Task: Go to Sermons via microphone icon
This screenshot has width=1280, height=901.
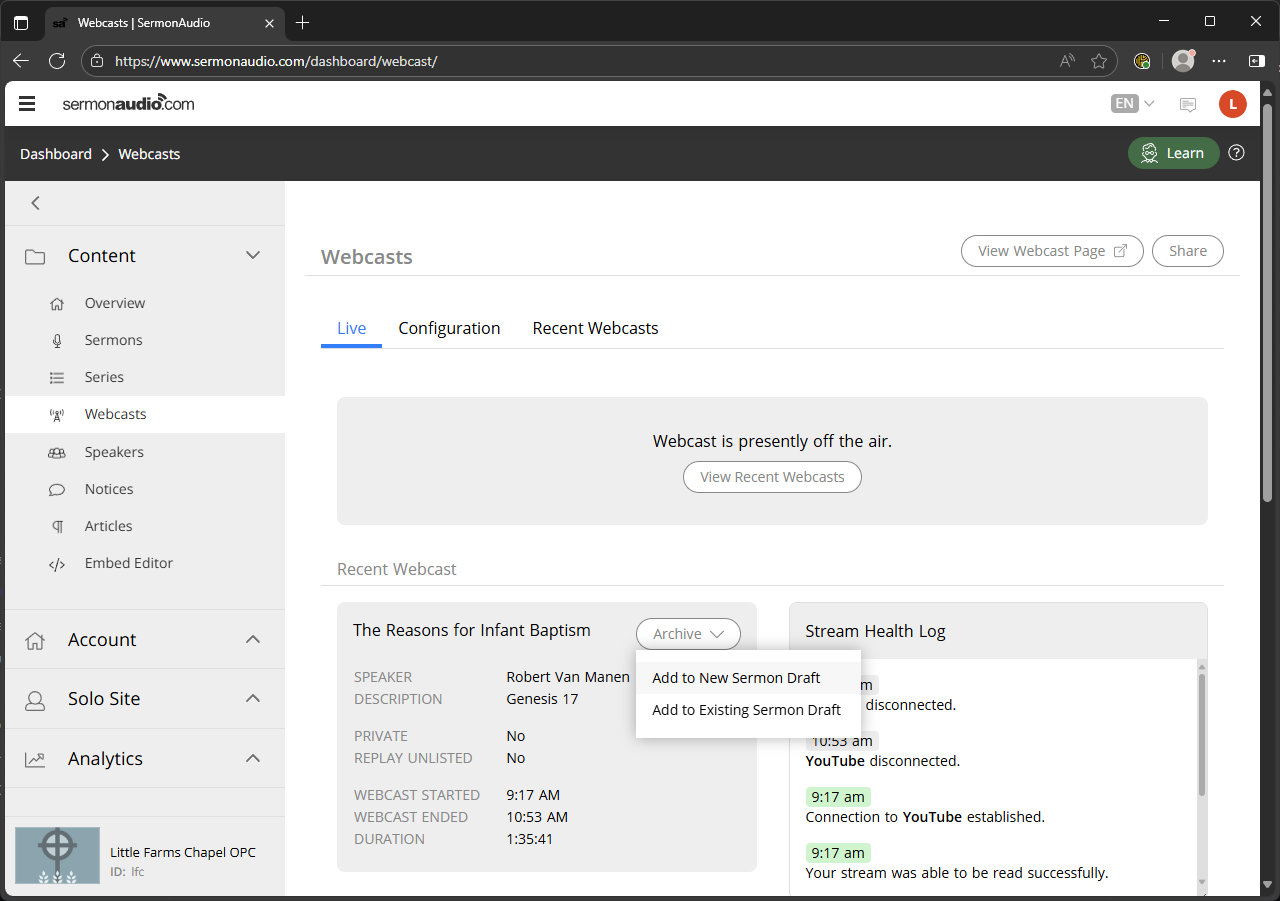Action: point(58,340)
